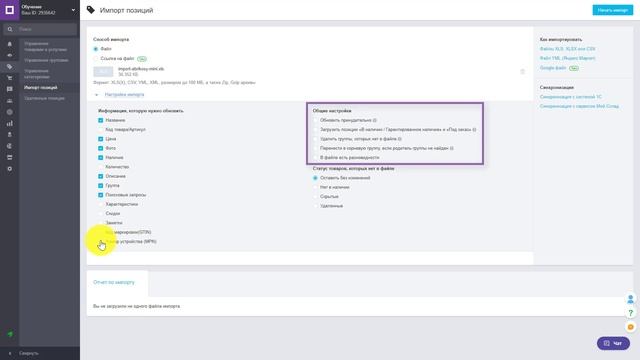Click the uploaded file thumbnail next to import file name
This screenshot has width=640, height=360.
(x=103, y=71)
